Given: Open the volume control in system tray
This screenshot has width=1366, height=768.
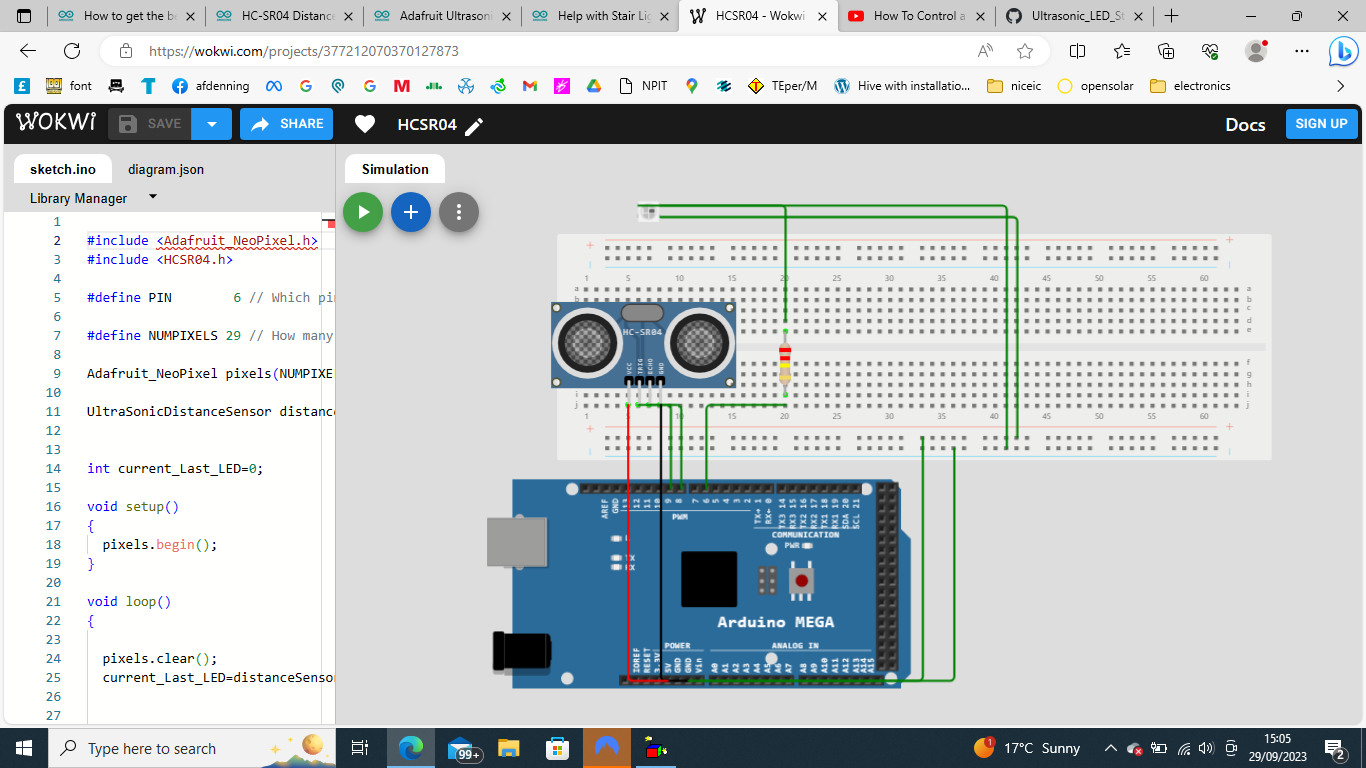Looking at the screenshot, I should click(1206, 748).
